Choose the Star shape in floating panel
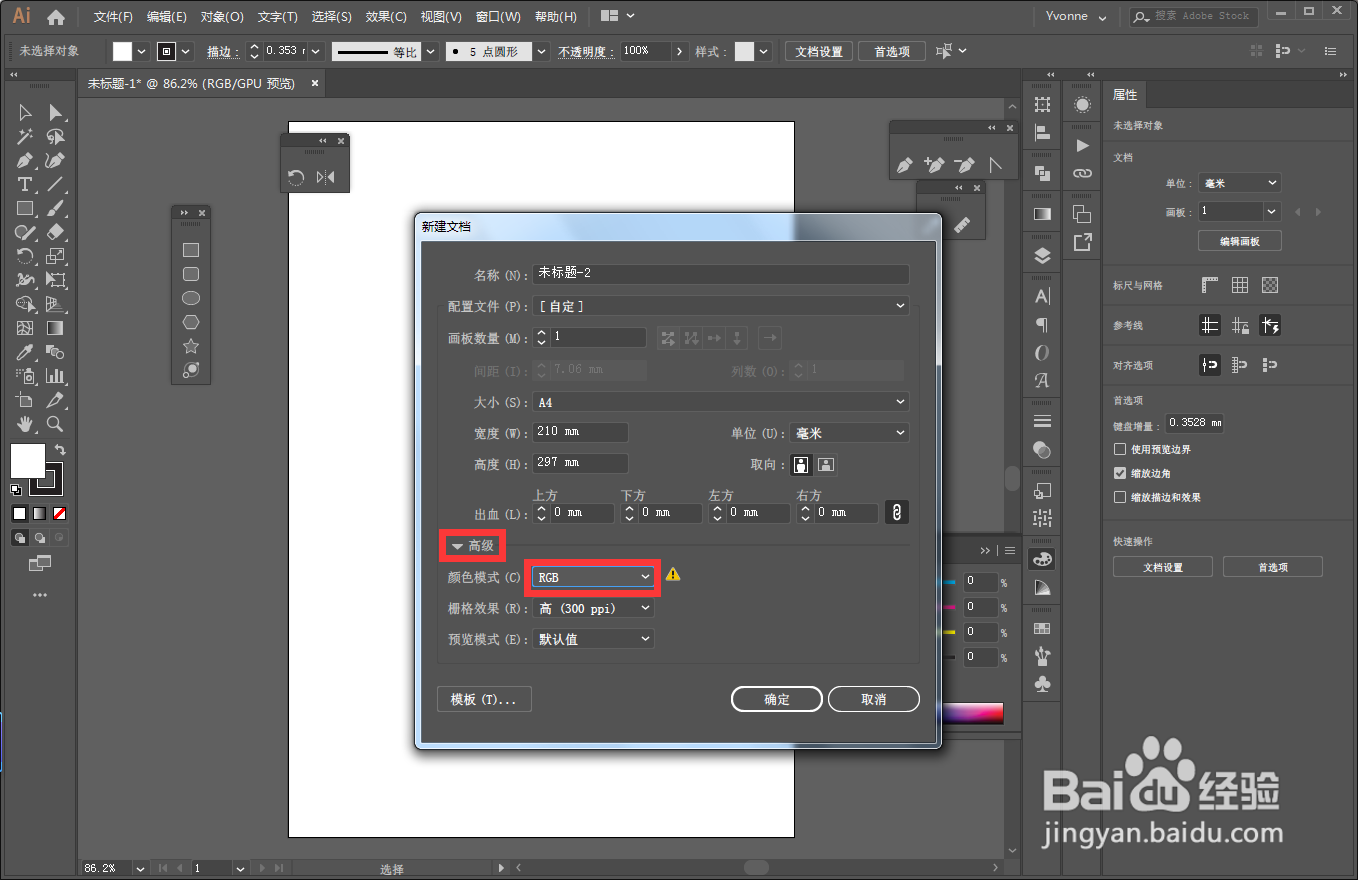The image size is (1358, 880). (191, 346)
